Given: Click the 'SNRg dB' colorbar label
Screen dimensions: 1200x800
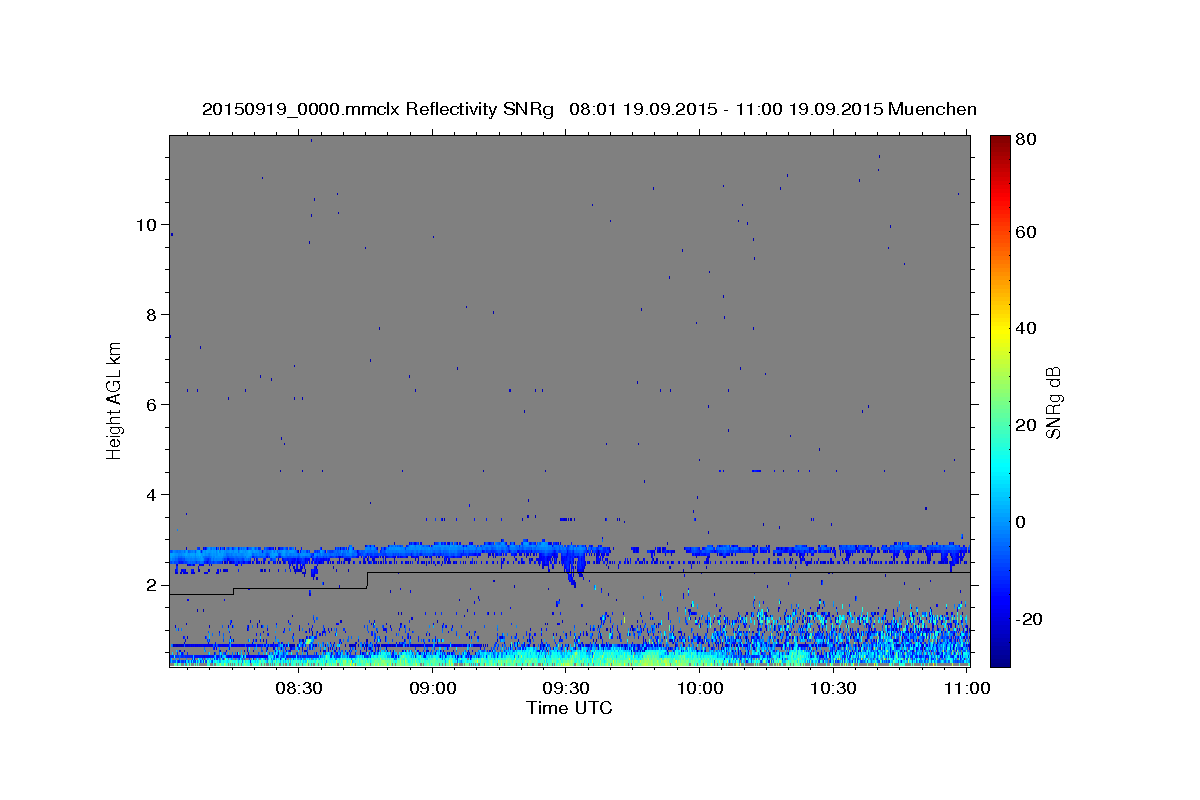Looking at the screenshot, I should [x=1053, y=401].
